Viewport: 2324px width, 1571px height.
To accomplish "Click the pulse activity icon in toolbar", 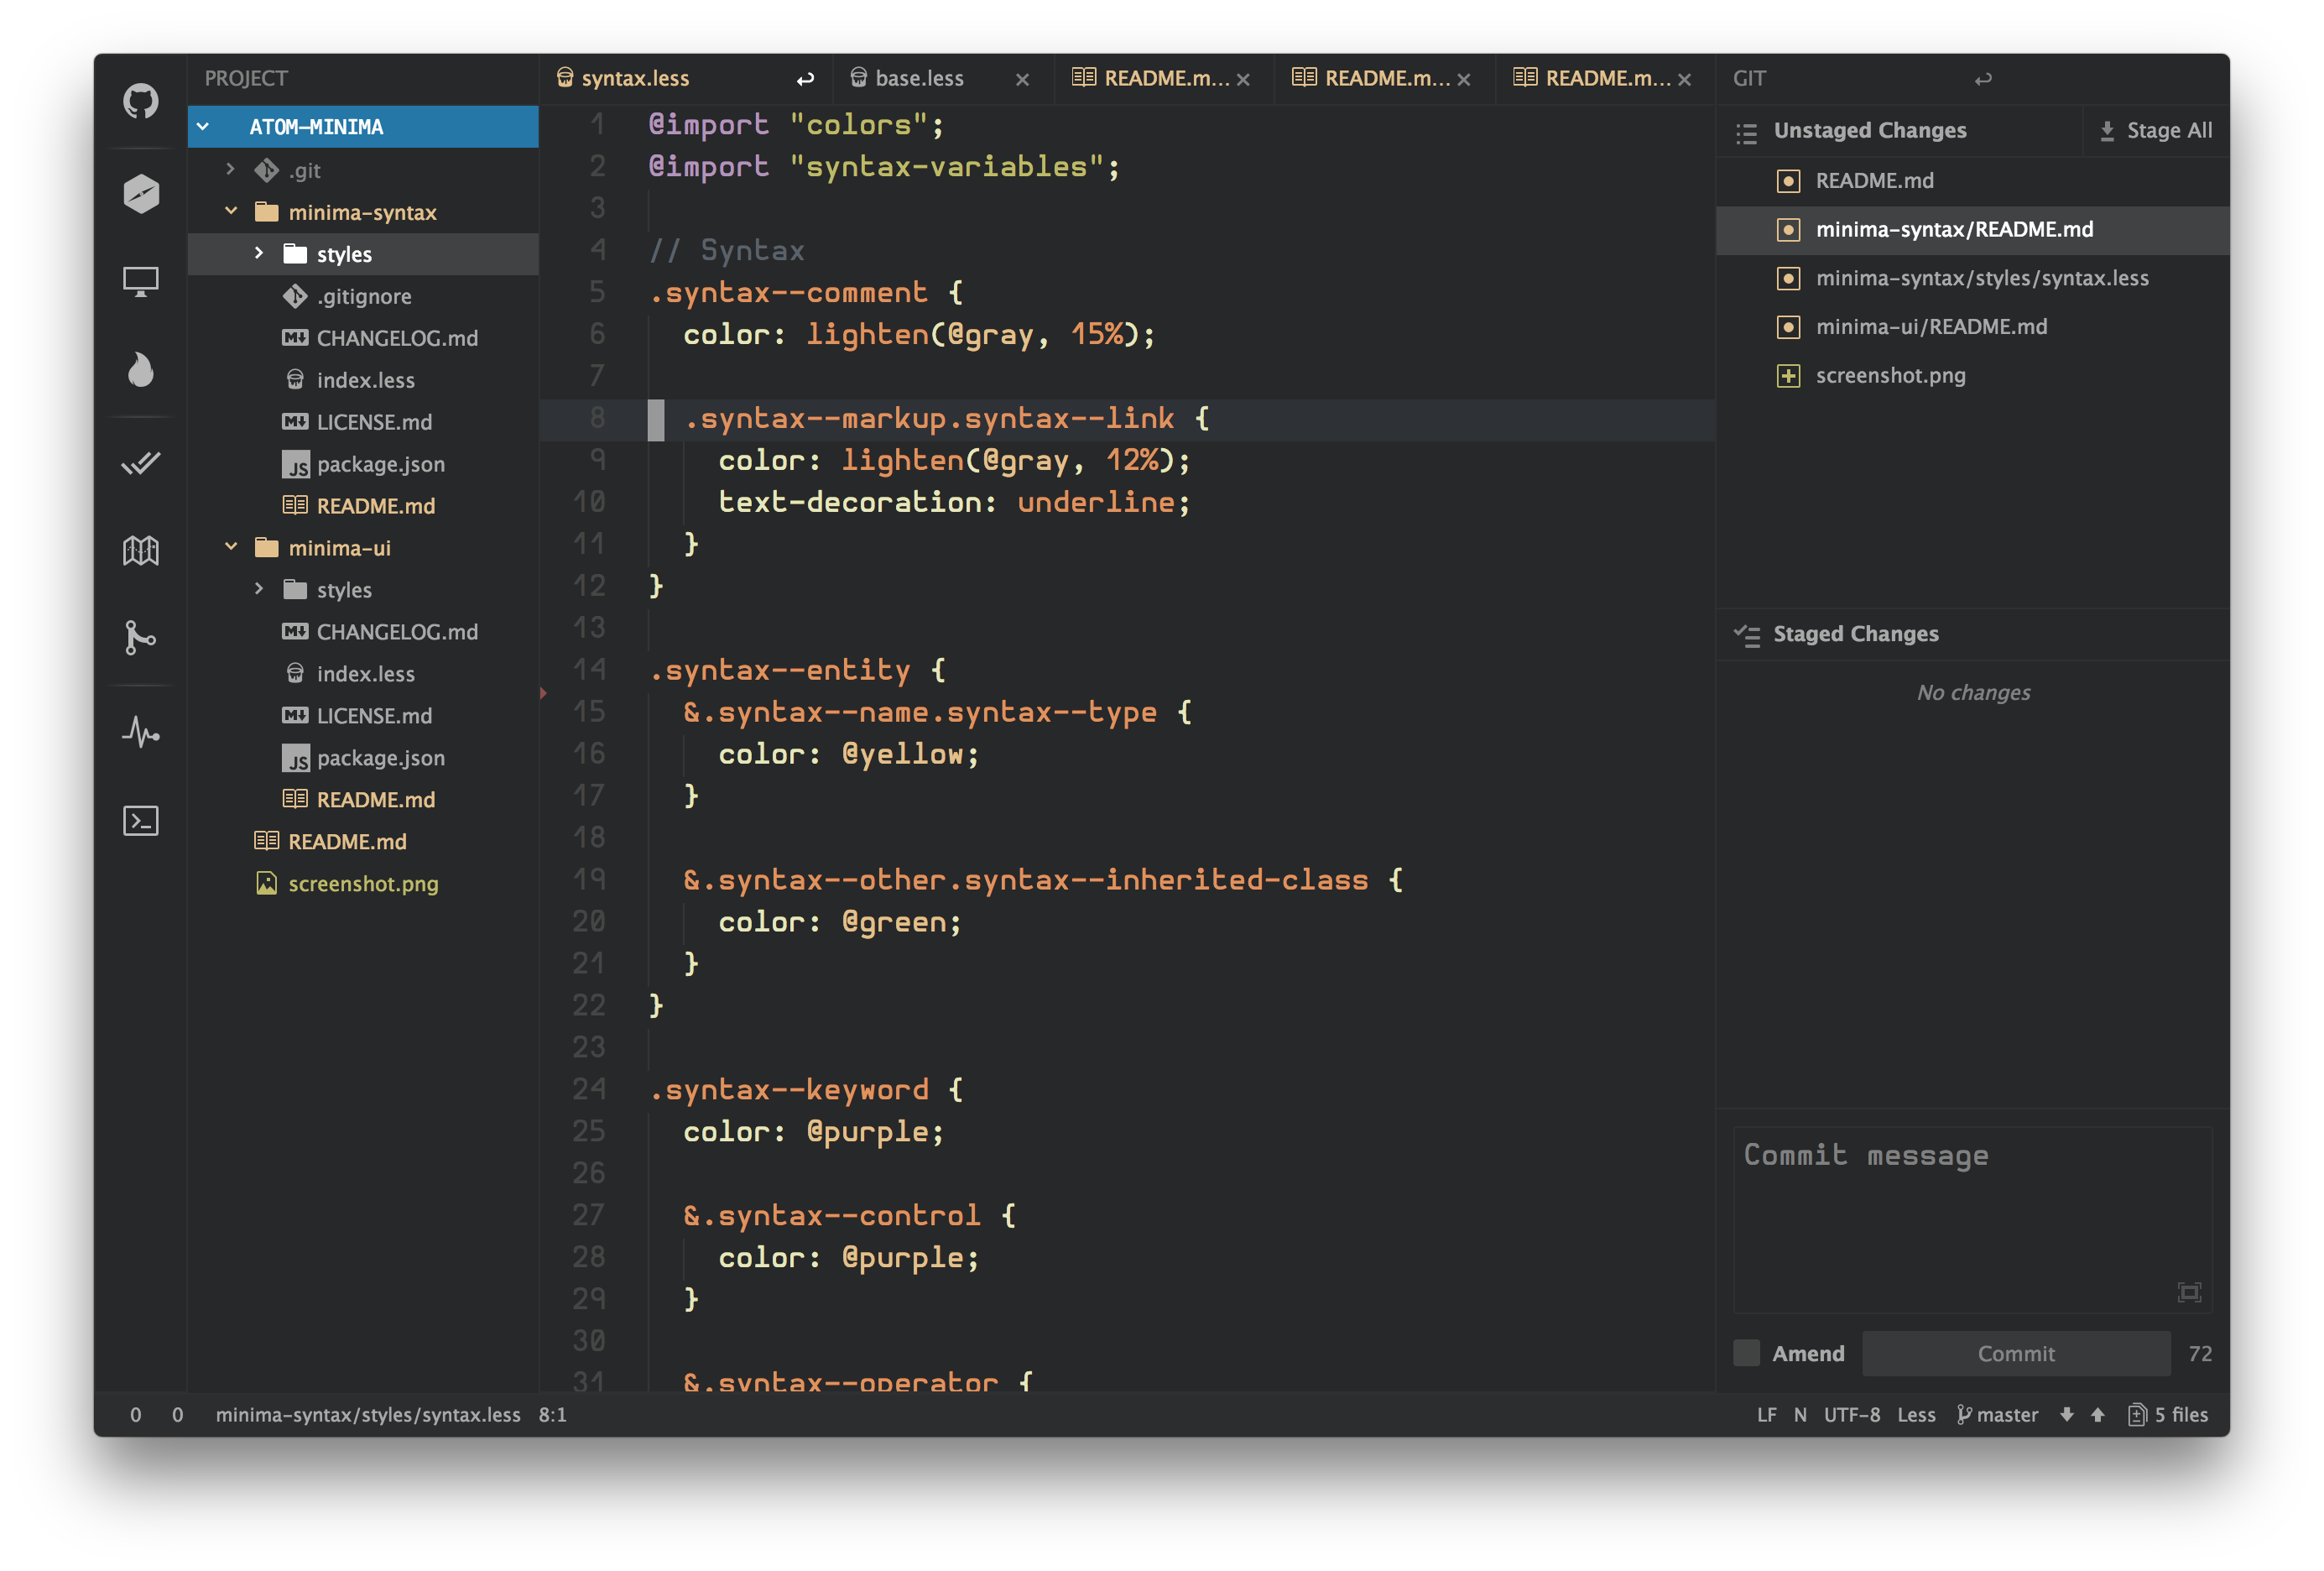I will [x=140, y=733].
